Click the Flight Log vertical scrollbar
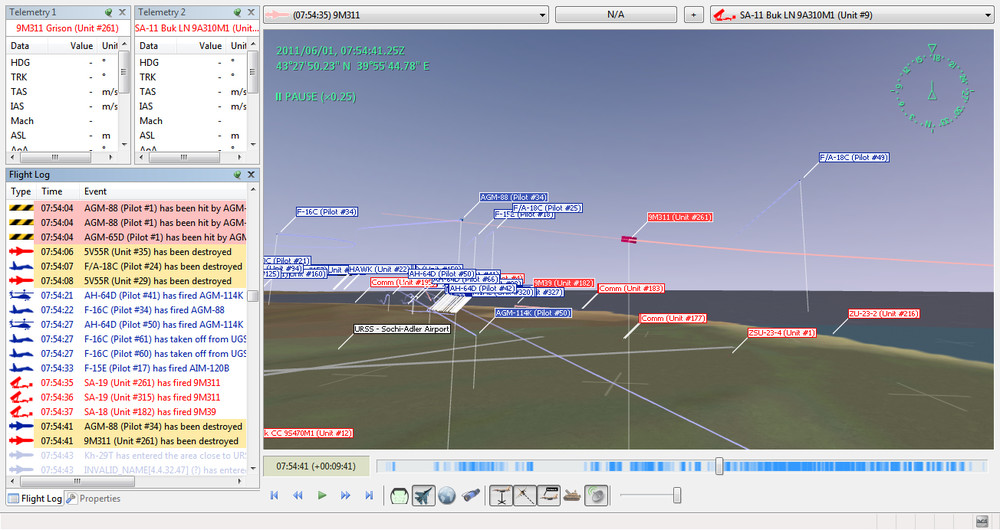1000x530 pixels. click(253, 329)
